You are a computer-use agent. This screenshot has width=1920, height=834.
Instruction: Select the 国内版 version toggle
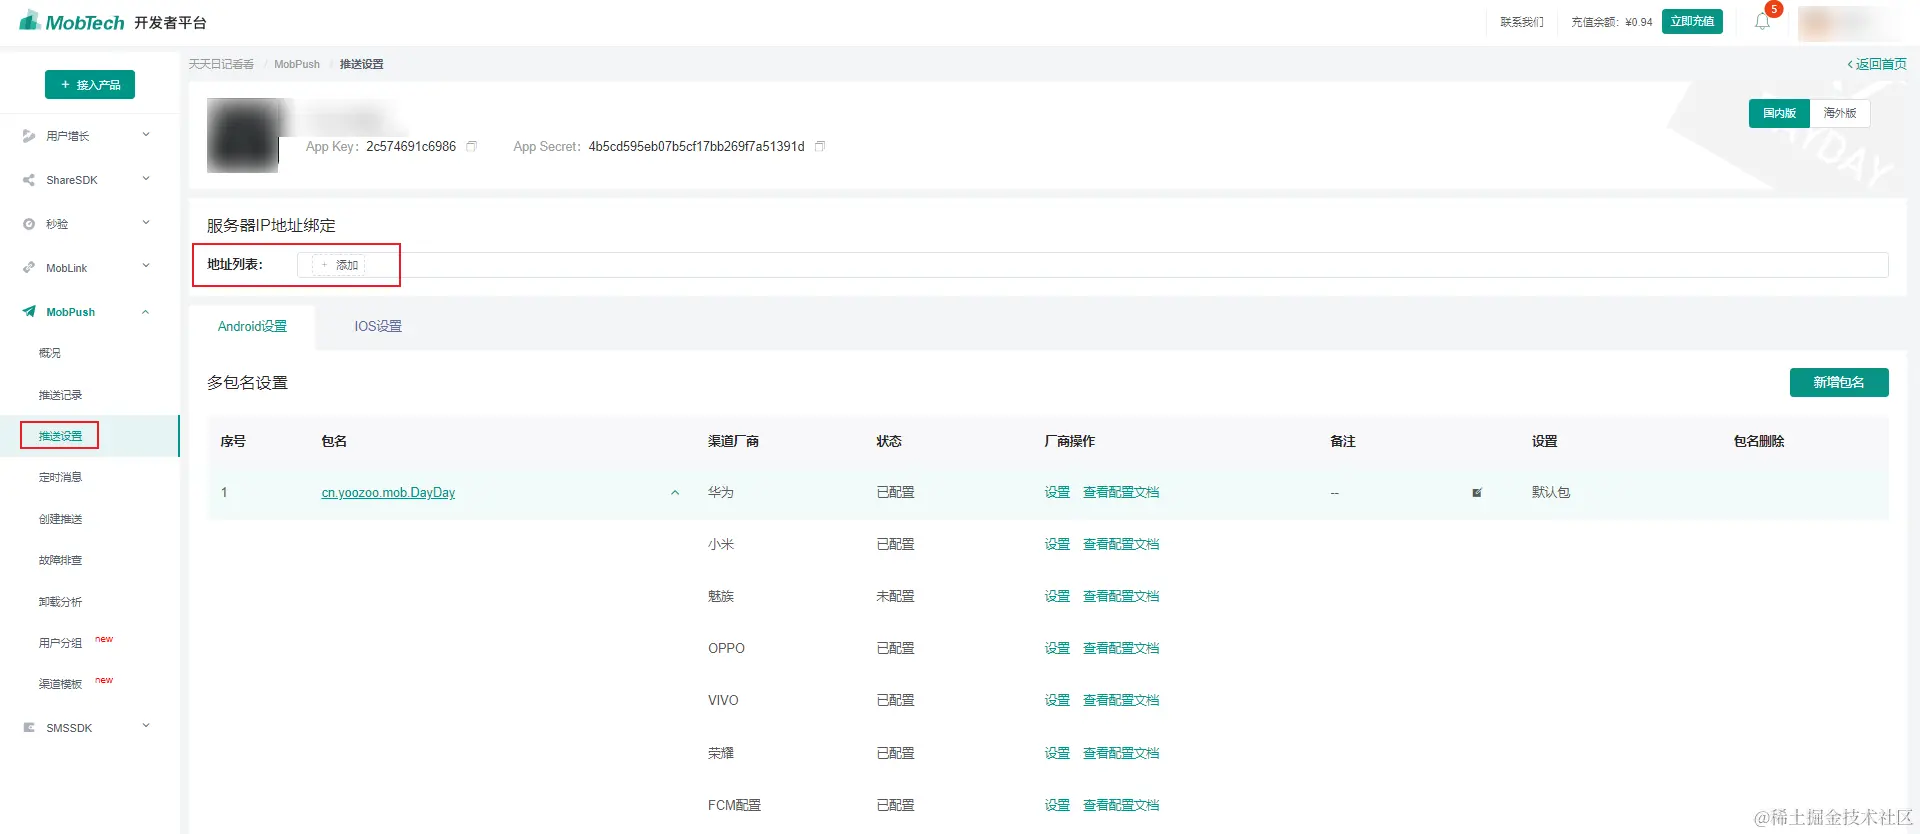(x=1779, y=114)
